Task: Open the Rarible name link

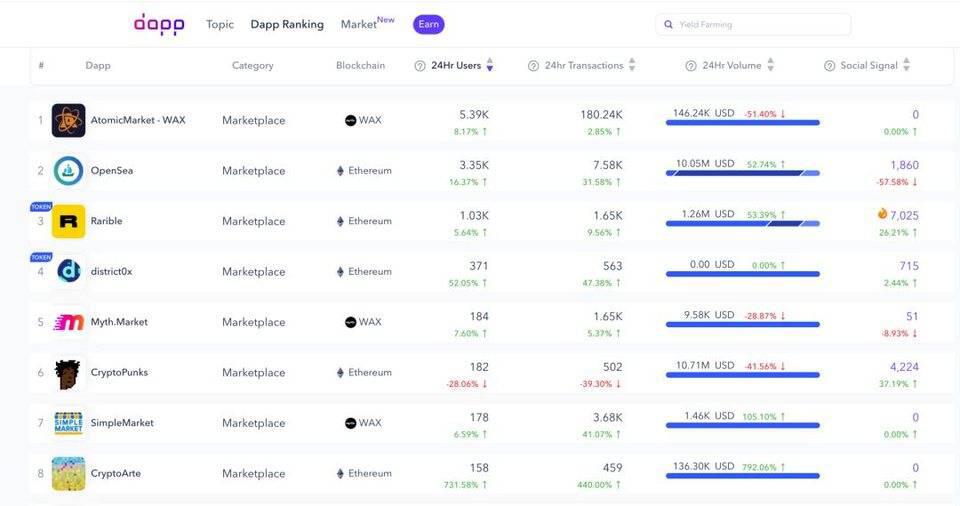Action: pos(107,221)
